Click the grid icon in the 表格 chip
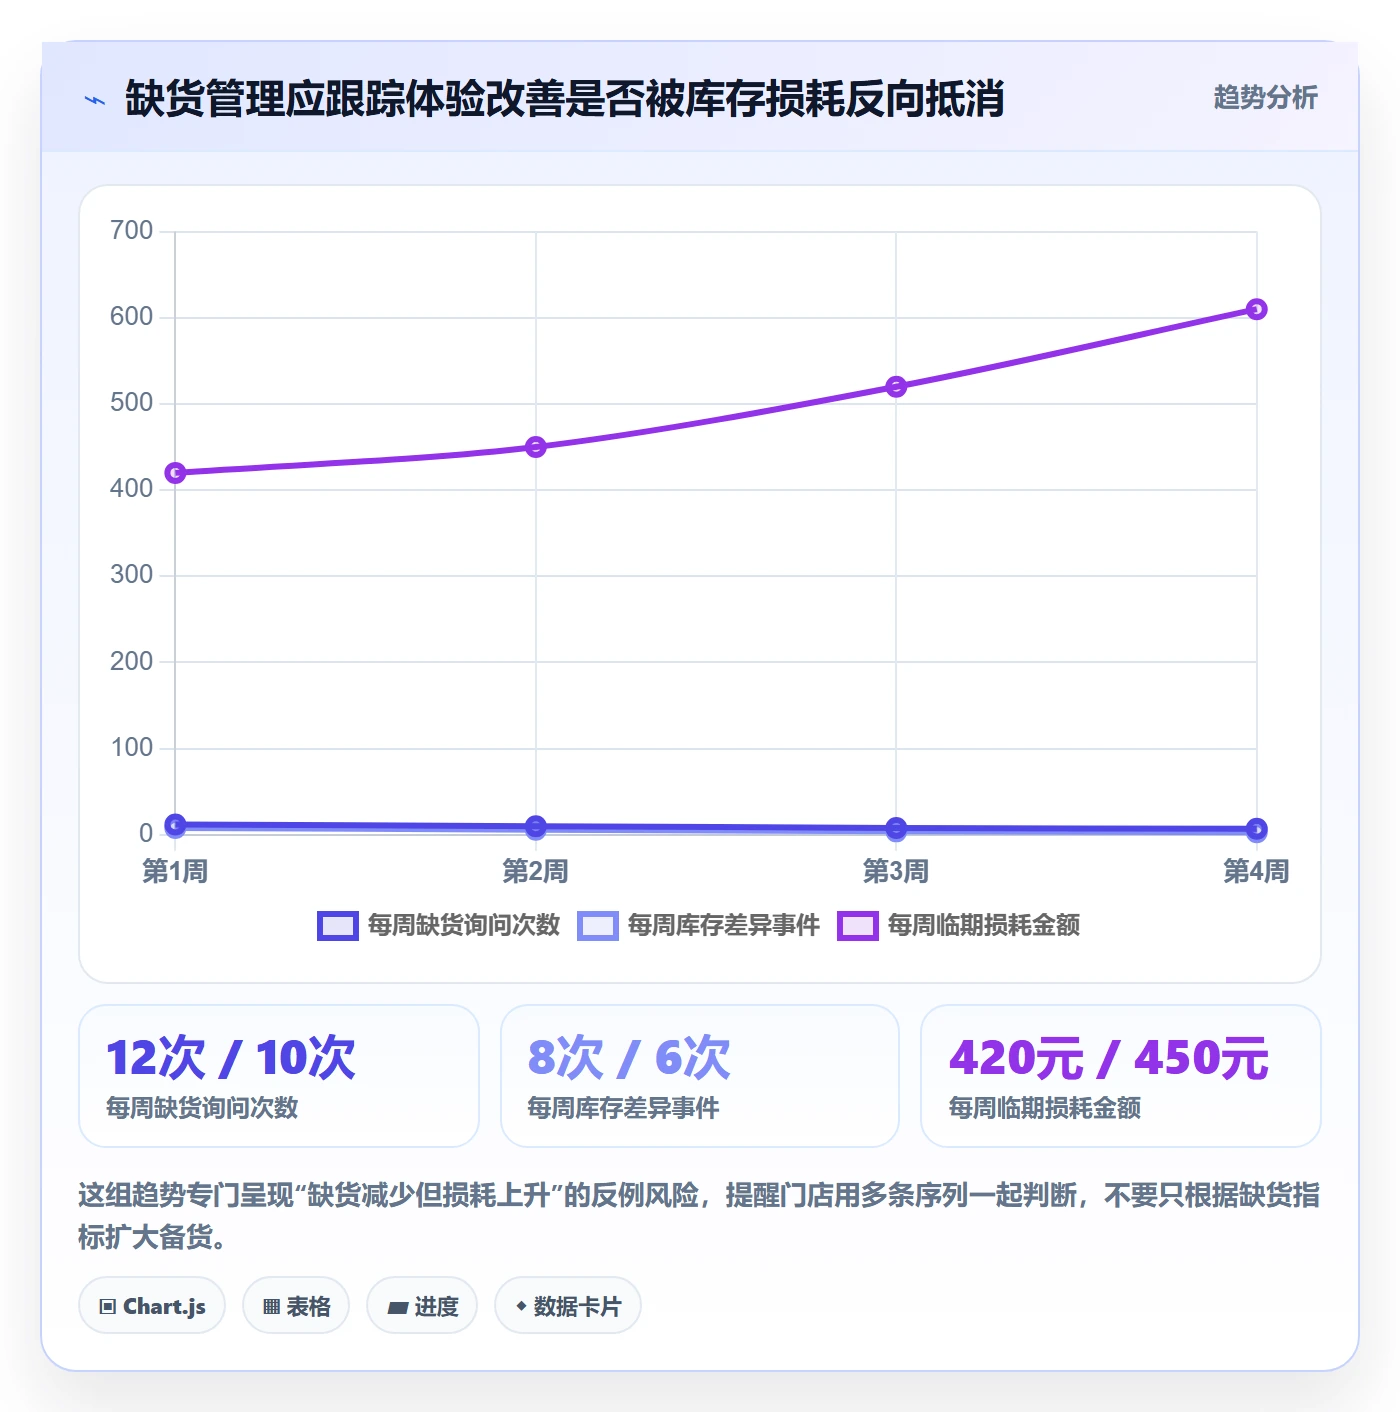 271,1307
